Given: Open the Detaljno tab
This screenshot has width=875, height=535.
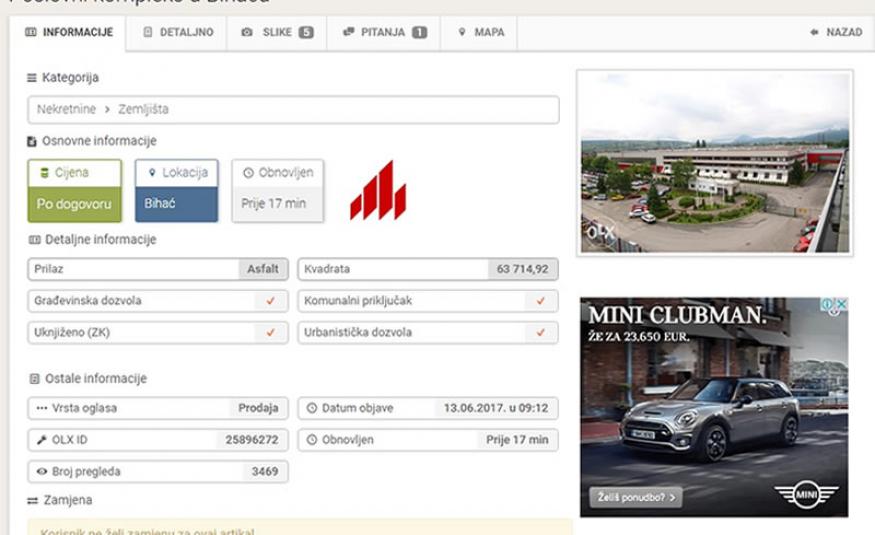Looking at the screenshot, I should click(178, 32).
